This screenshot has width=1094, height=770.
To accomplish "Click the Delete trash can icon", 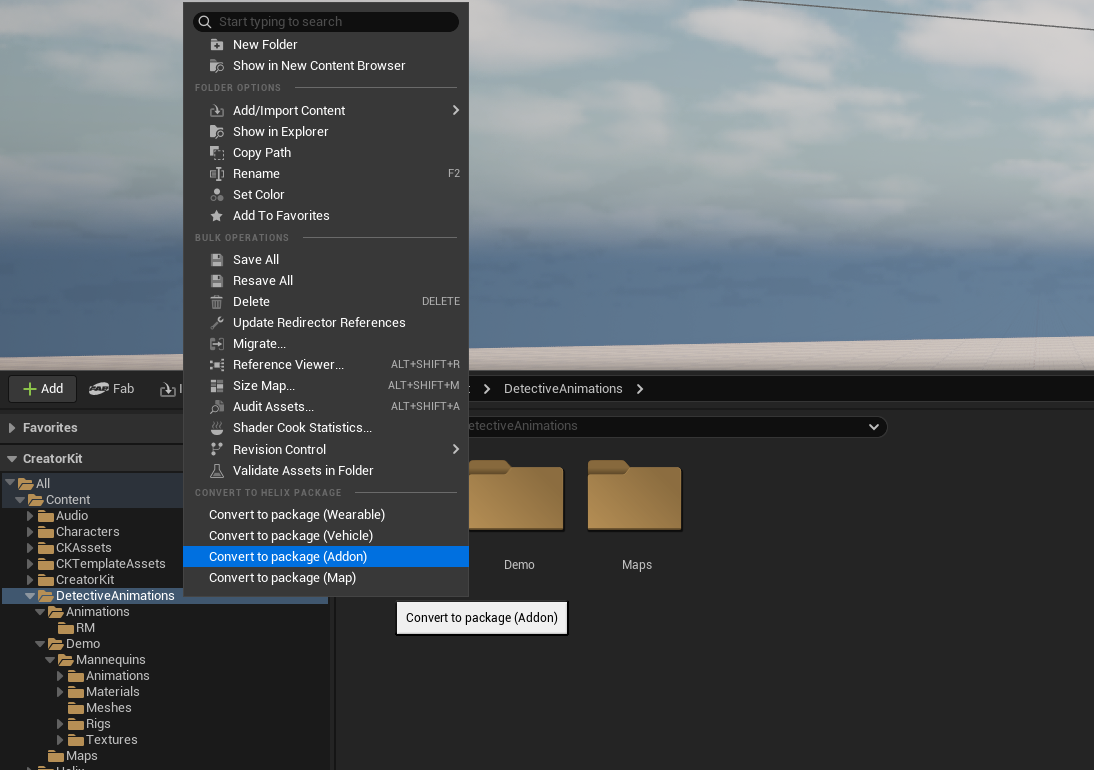I will pyautogui.click(x=217, y=302).
